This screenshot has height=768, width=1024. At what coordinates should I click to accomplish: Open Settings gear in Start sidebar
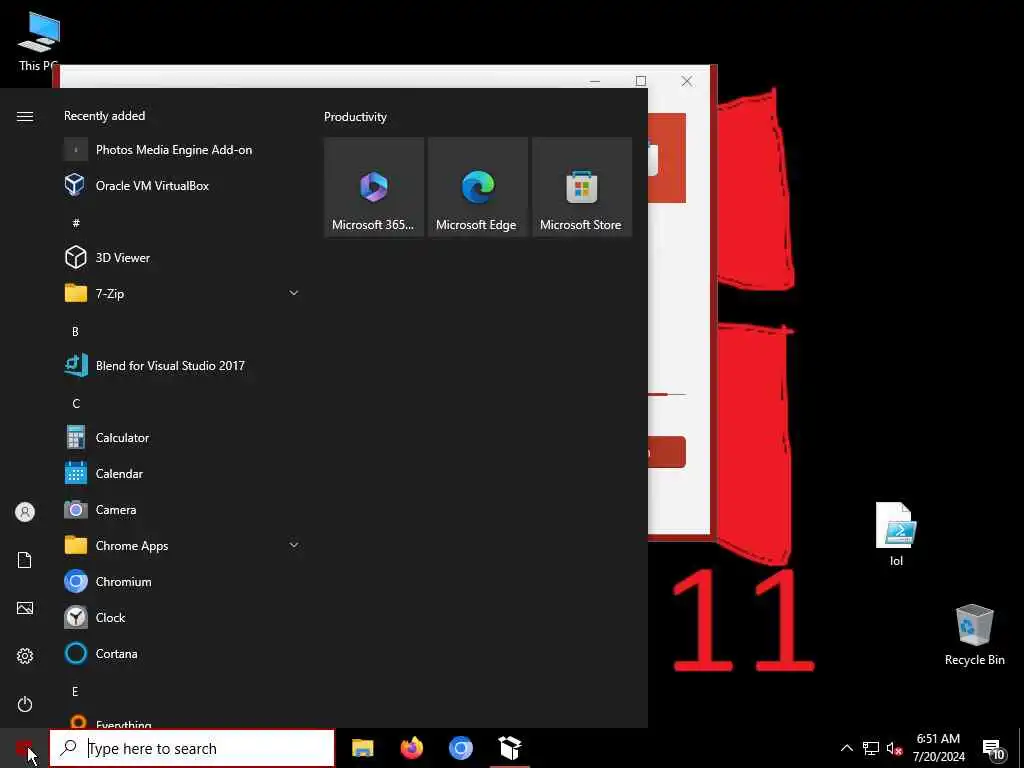(x=25, y=656)
